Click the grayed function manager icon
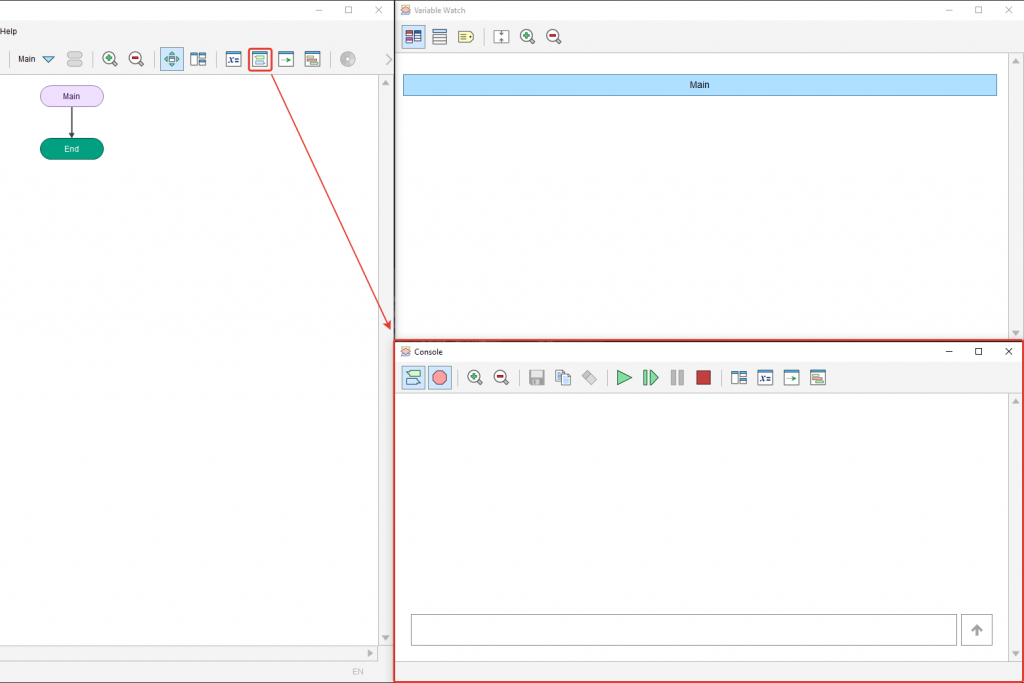The image size is (1024, 683). point(75,59)
